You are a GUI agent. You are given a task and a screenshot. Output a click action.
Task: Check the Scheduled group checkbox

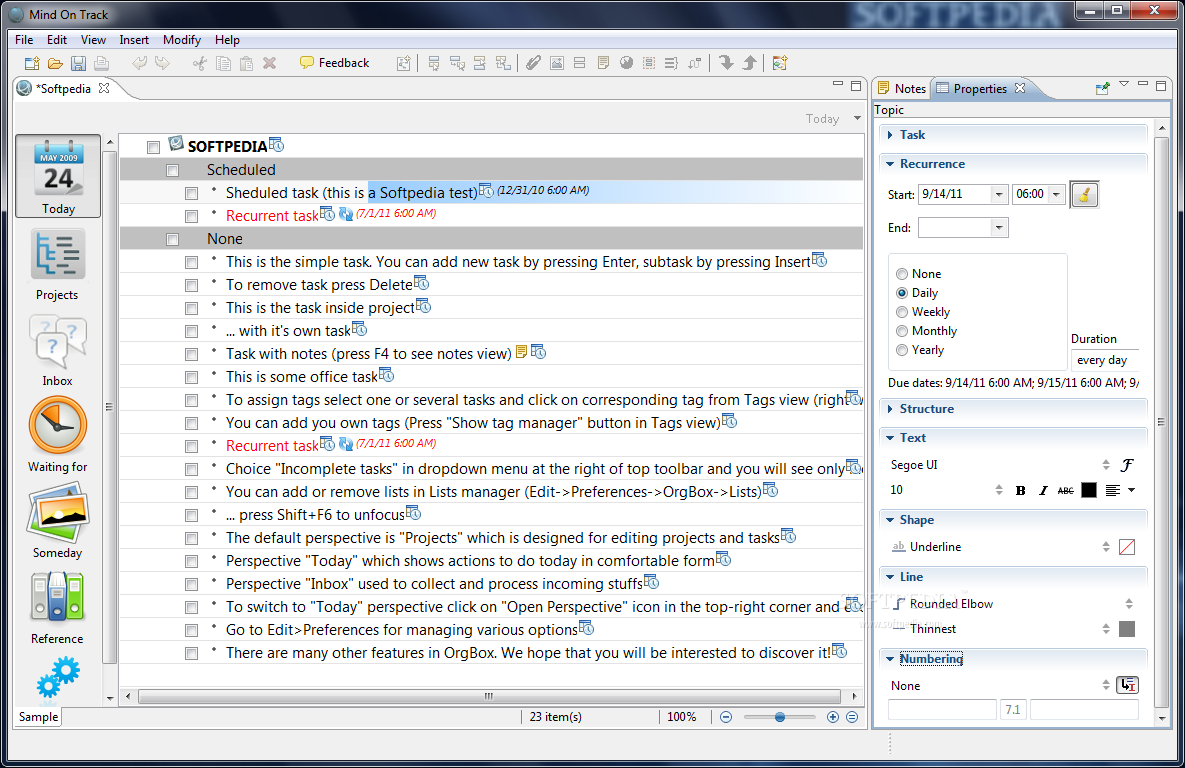[172, 171]
